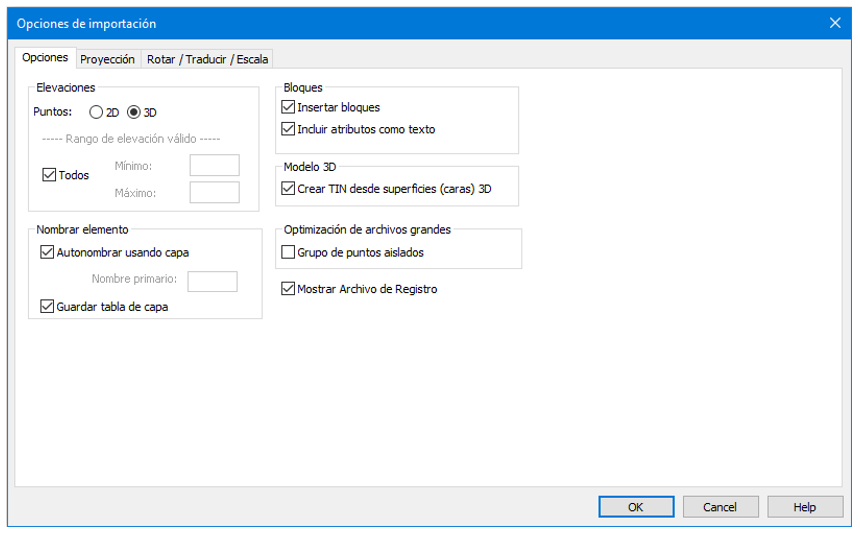Click the Cancel button
The height and width of the screenshot is (535, 860).
pos(720,507)
